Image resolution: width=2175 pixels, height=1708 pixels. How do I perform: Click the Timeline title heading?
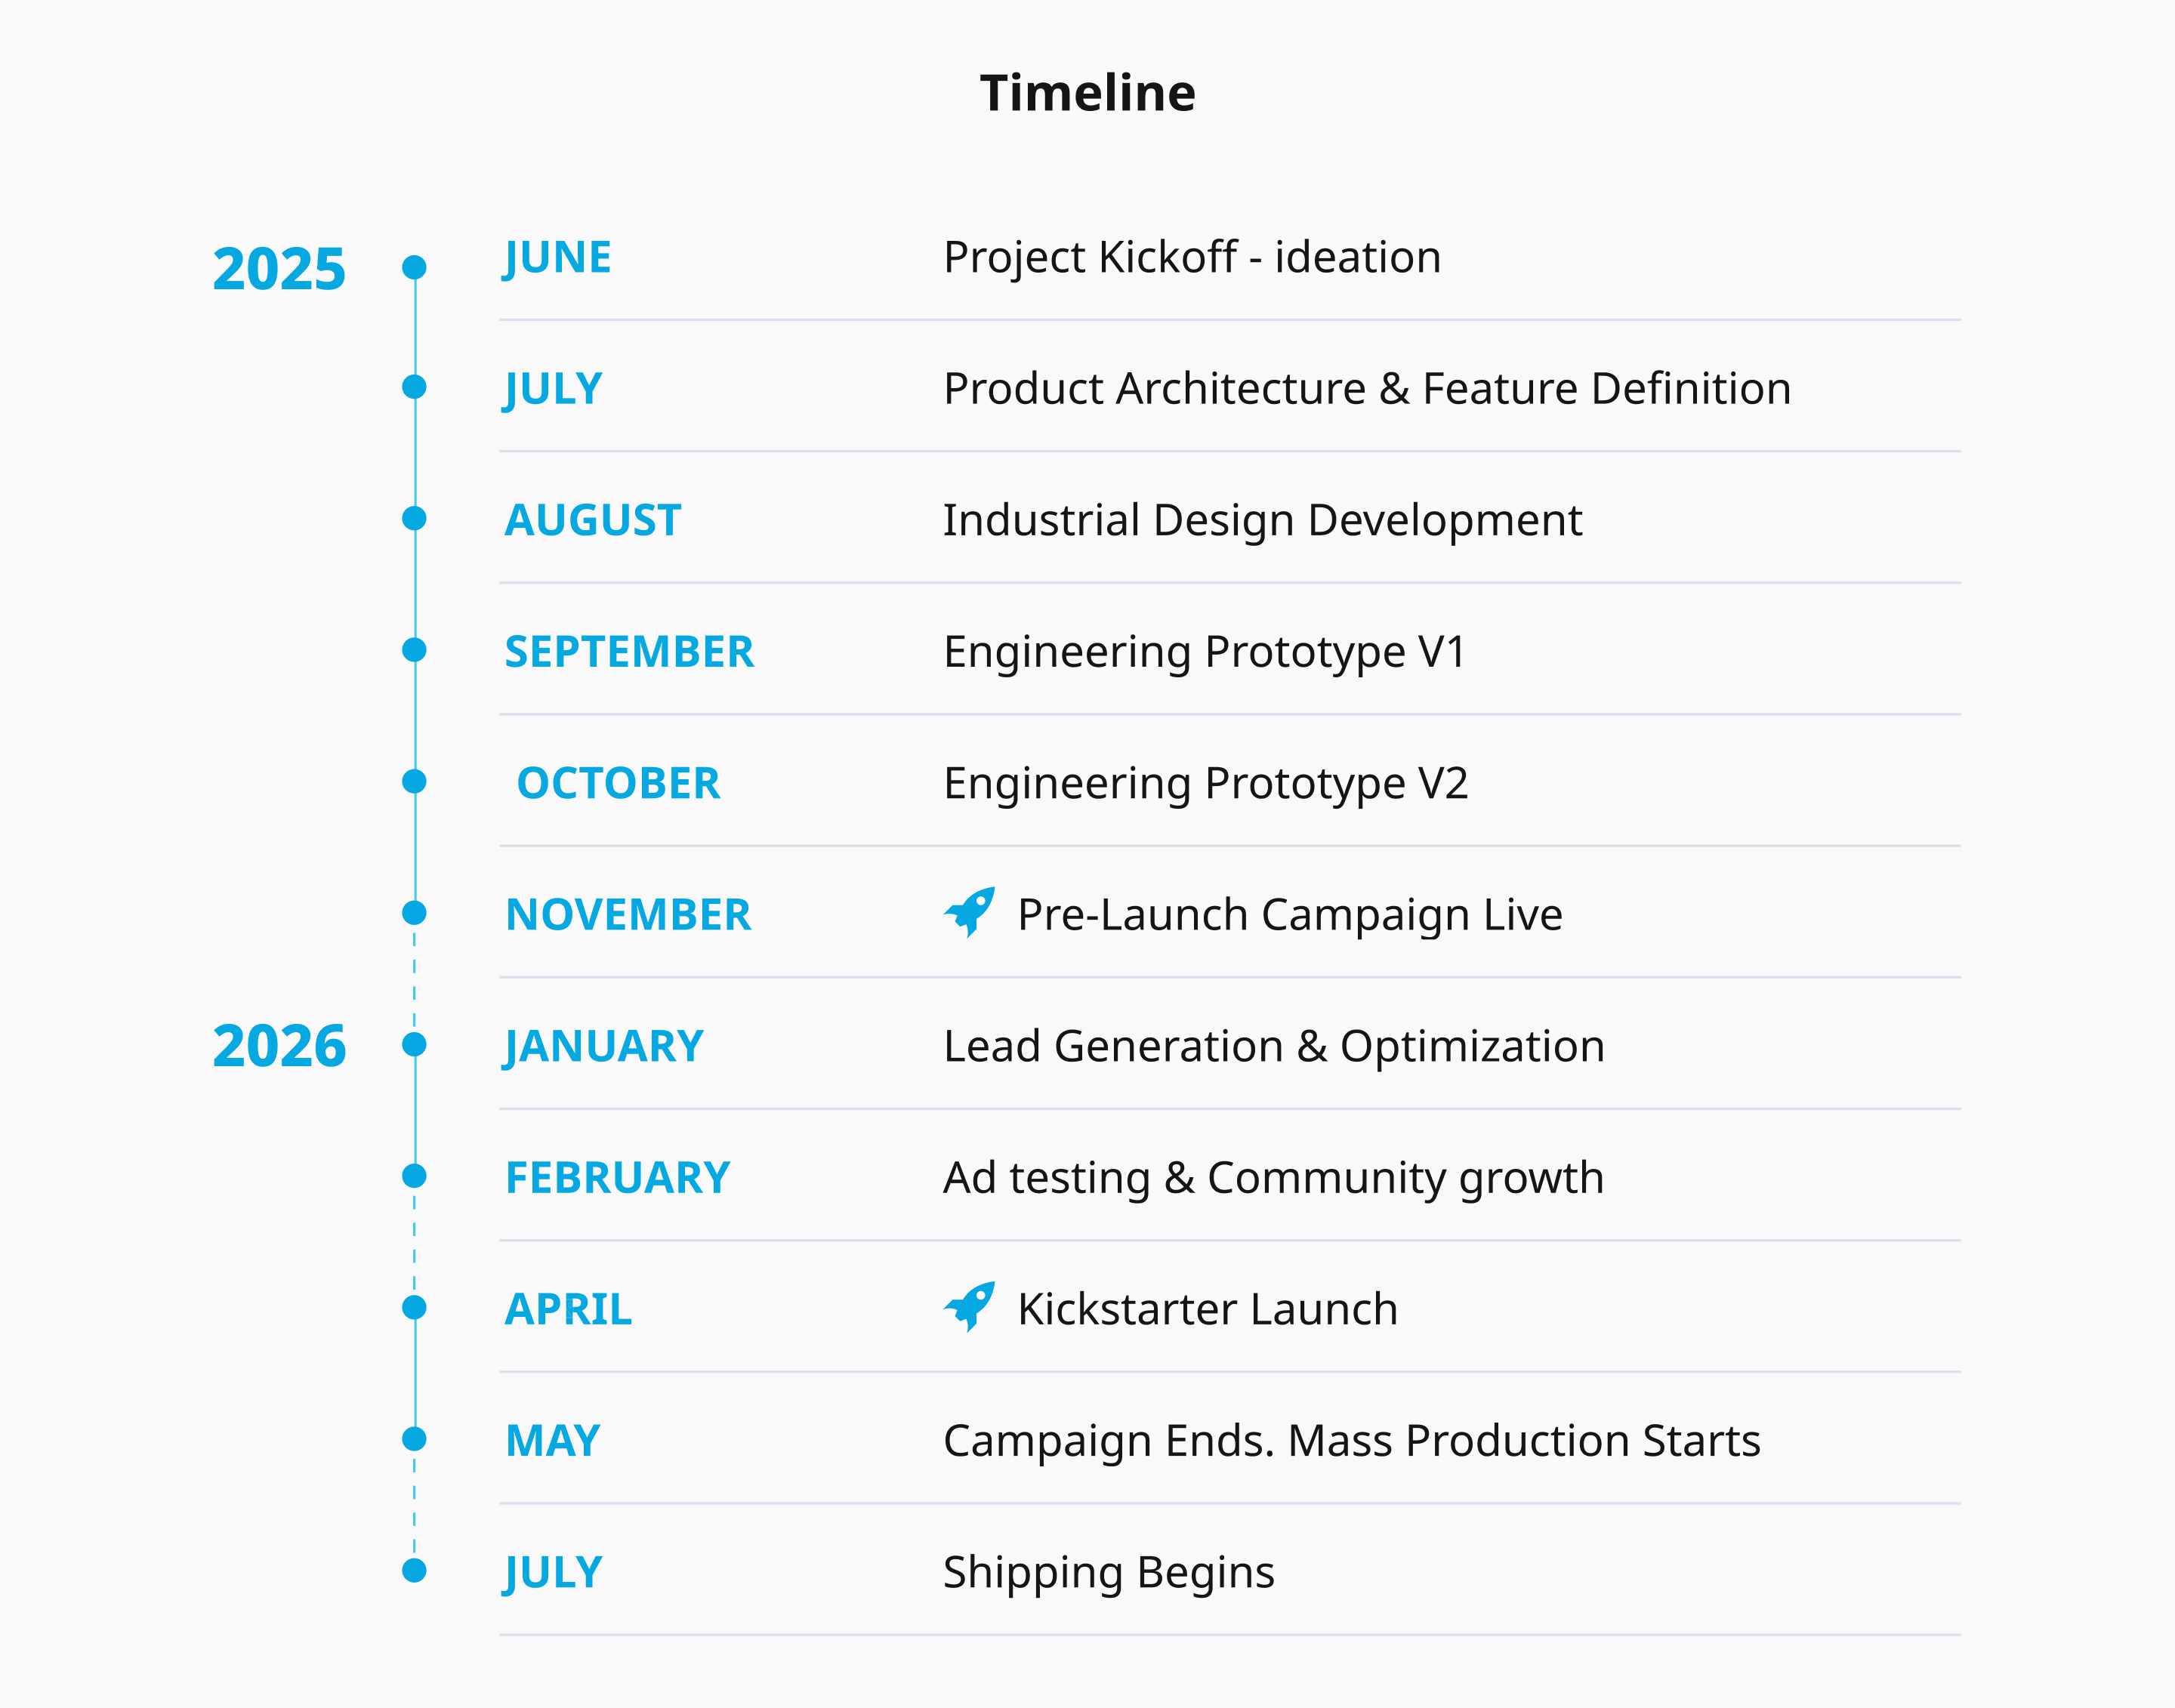(x=1087, y=93)
